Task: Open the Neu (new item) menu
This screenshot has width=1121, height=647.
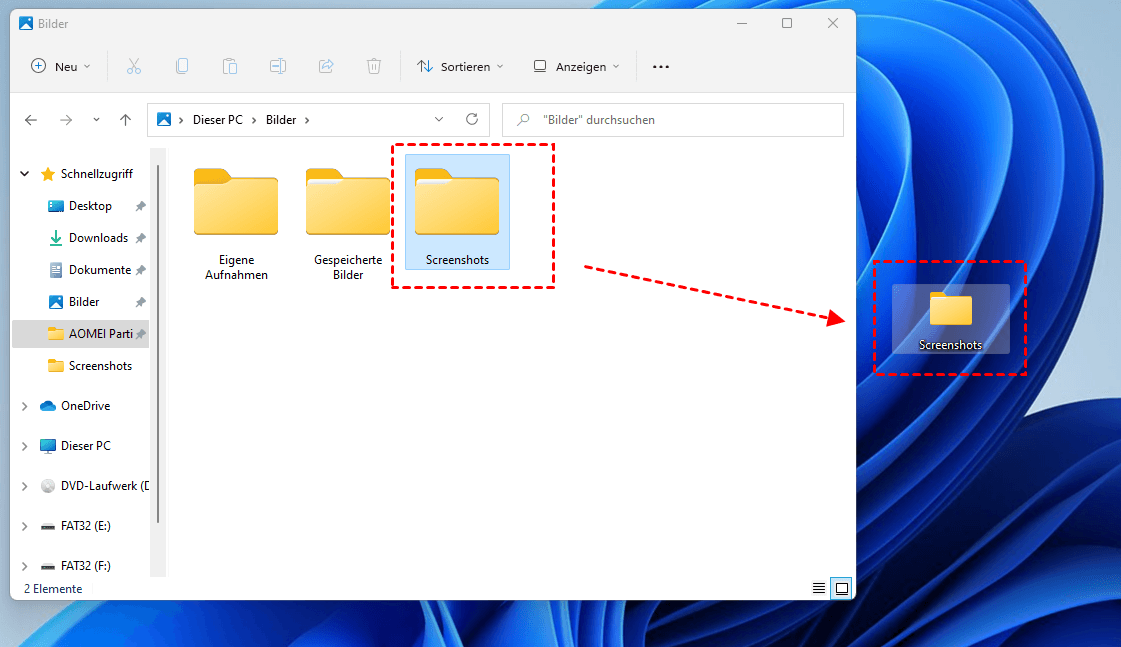Action: click(61, 66)
